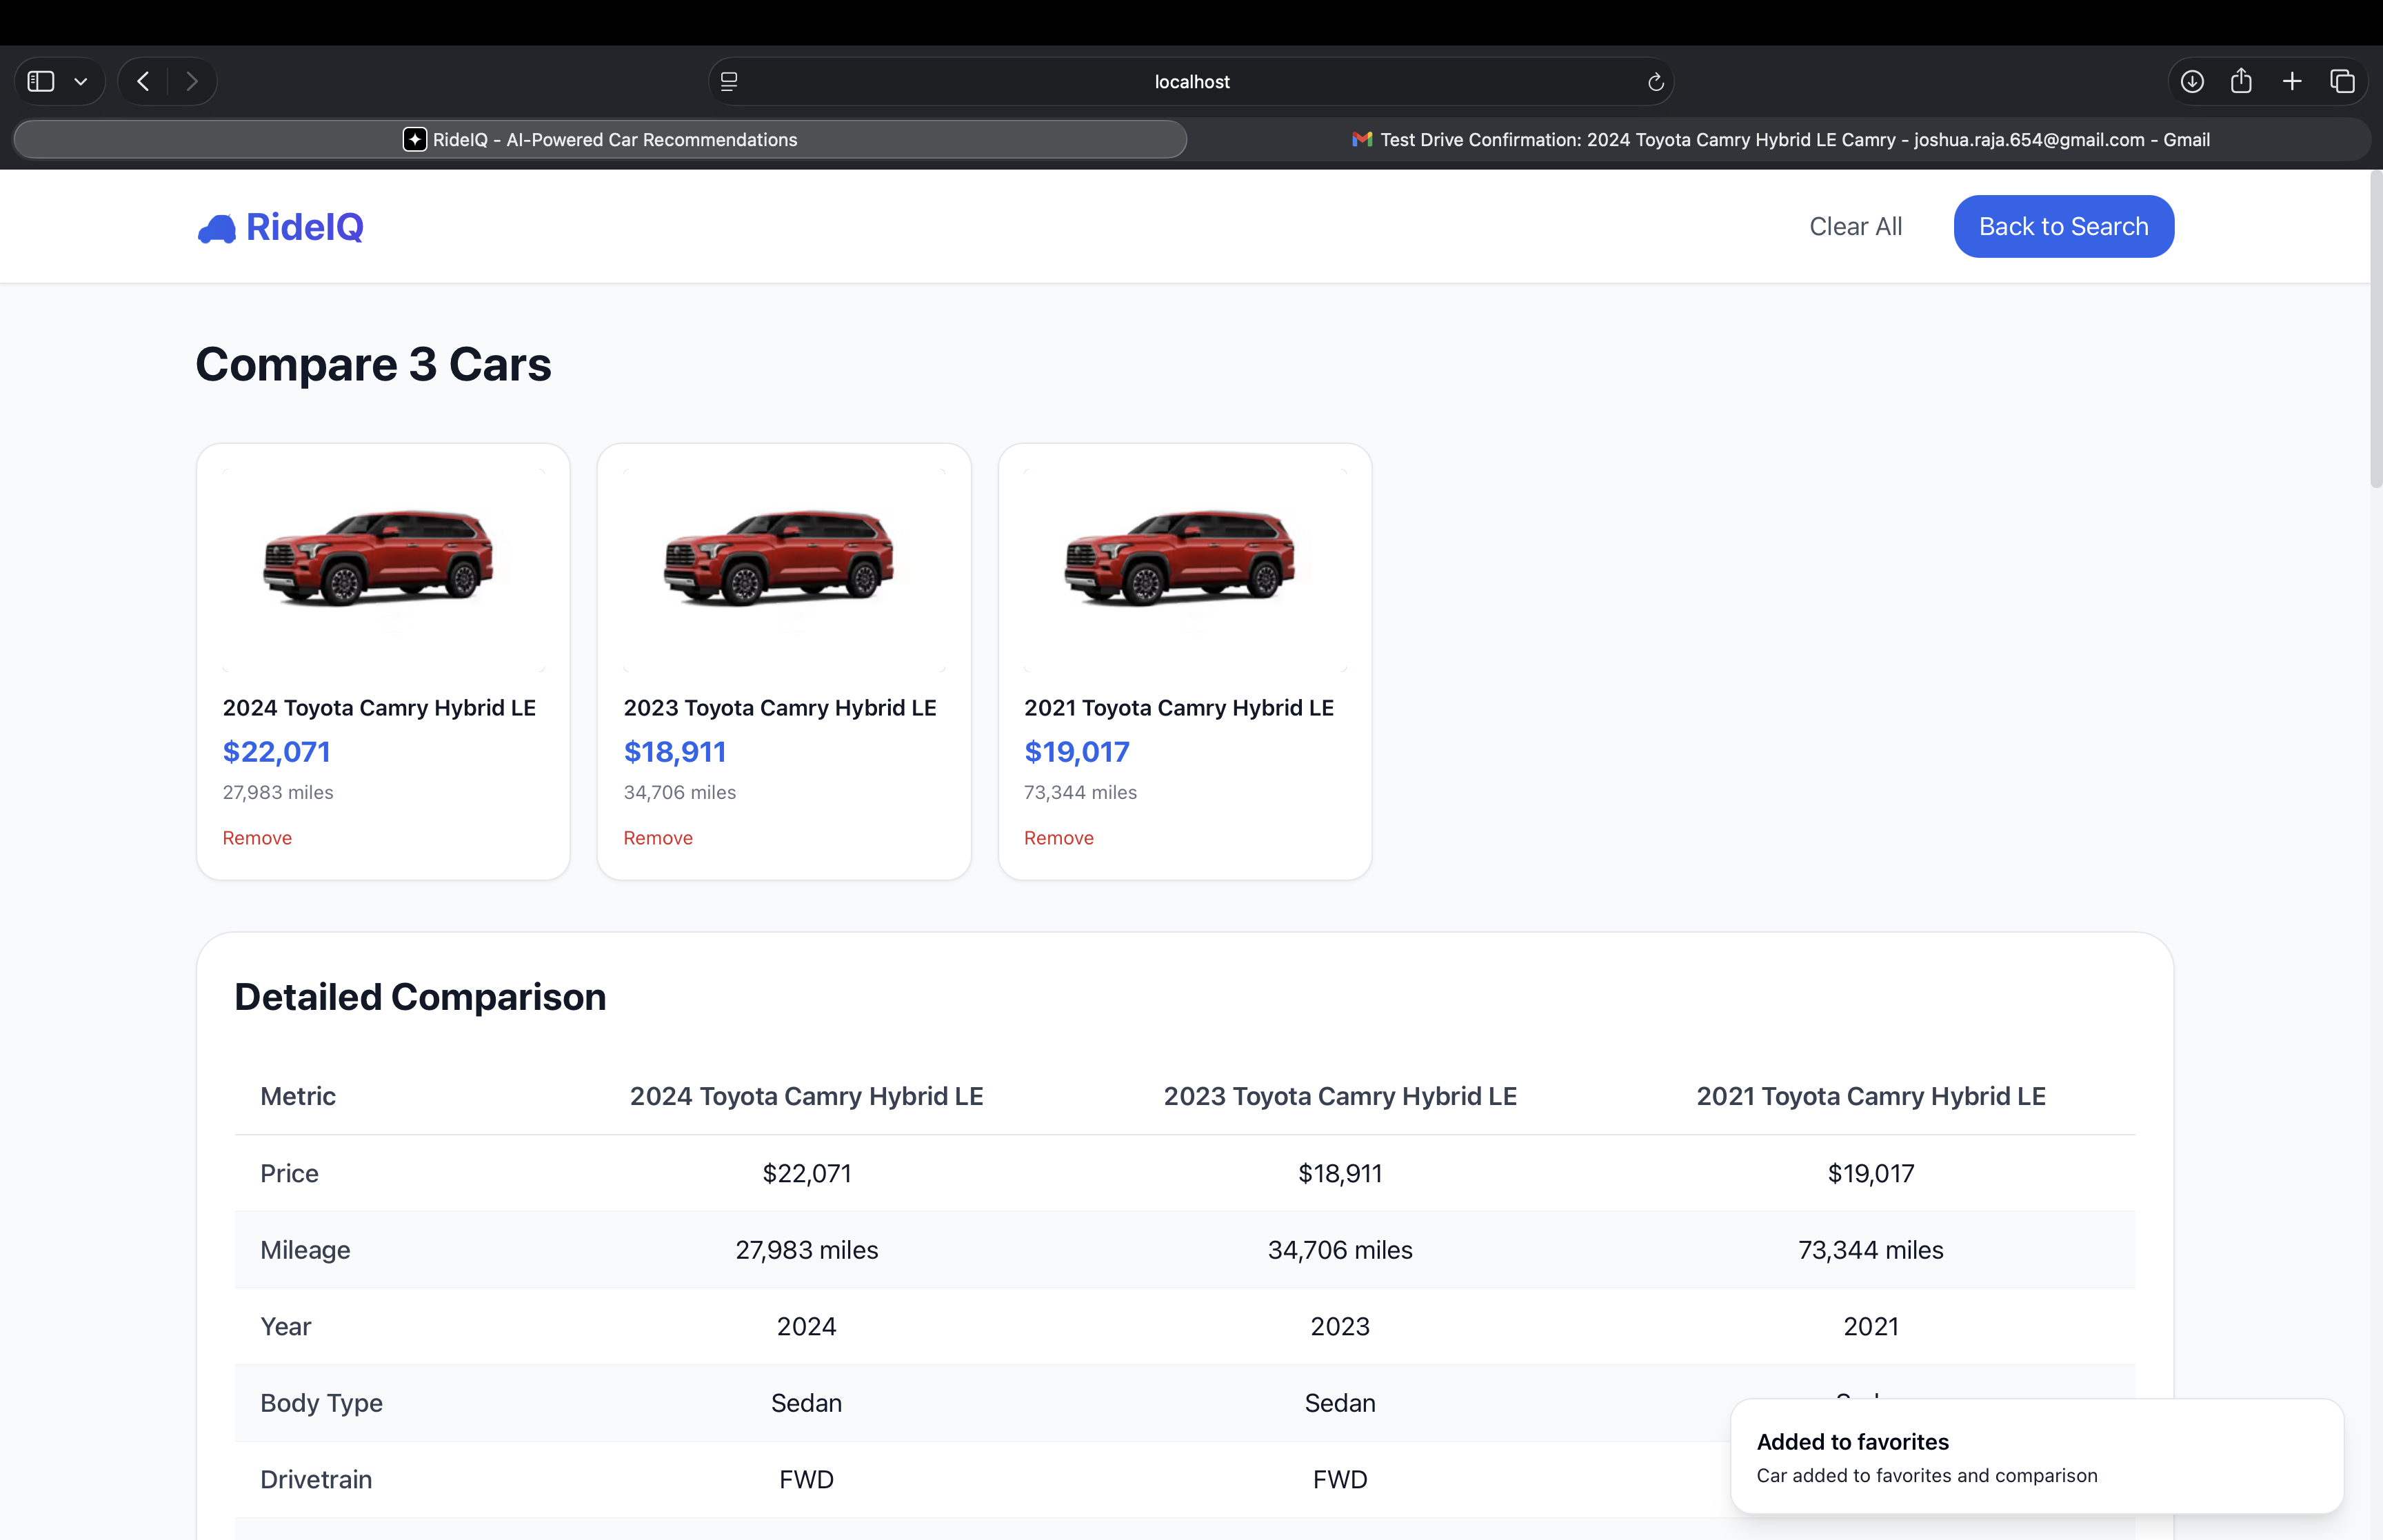Click the Clear All link
The width and height of the screenshot is (2383, 1540).
[1855, 227]
